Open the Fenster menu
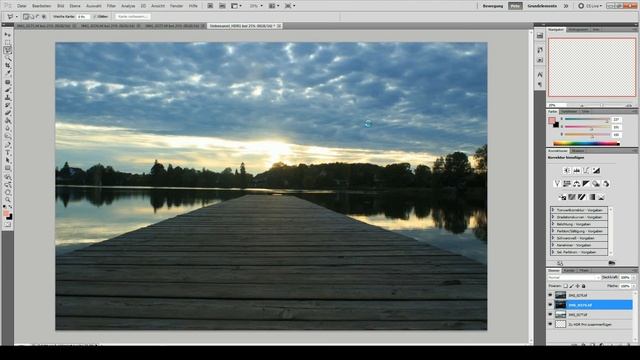 176,6
